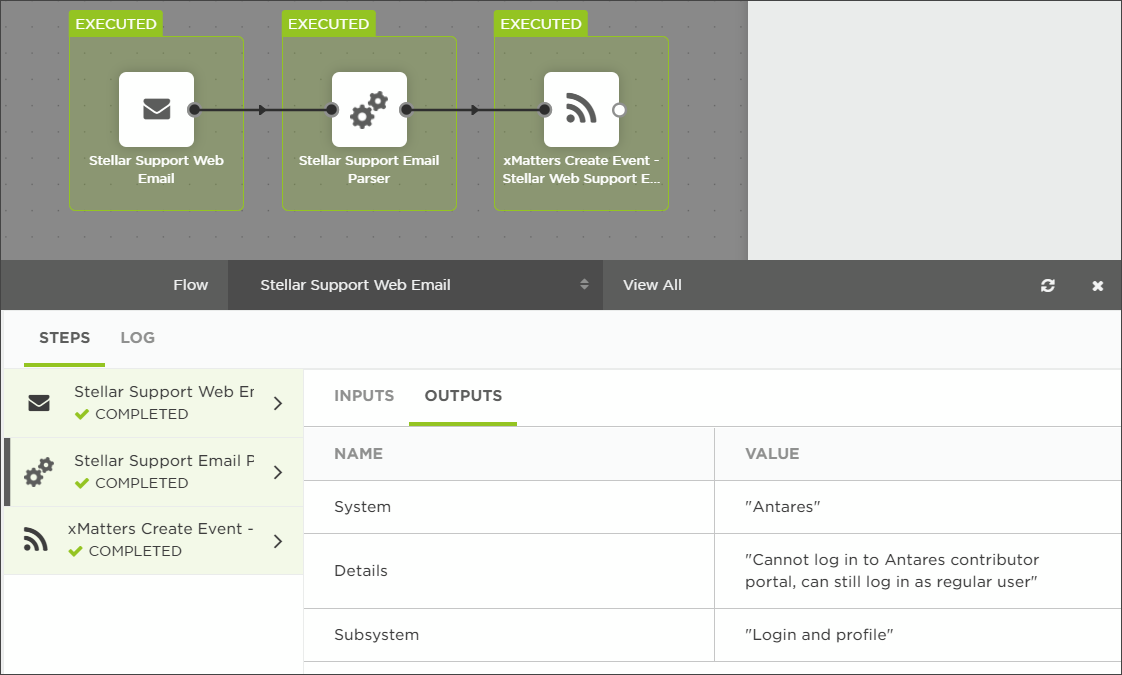This screenshot has width=1122, height=675.
Task: Click the "Login and profile" value cell
Action: (918, 635)
